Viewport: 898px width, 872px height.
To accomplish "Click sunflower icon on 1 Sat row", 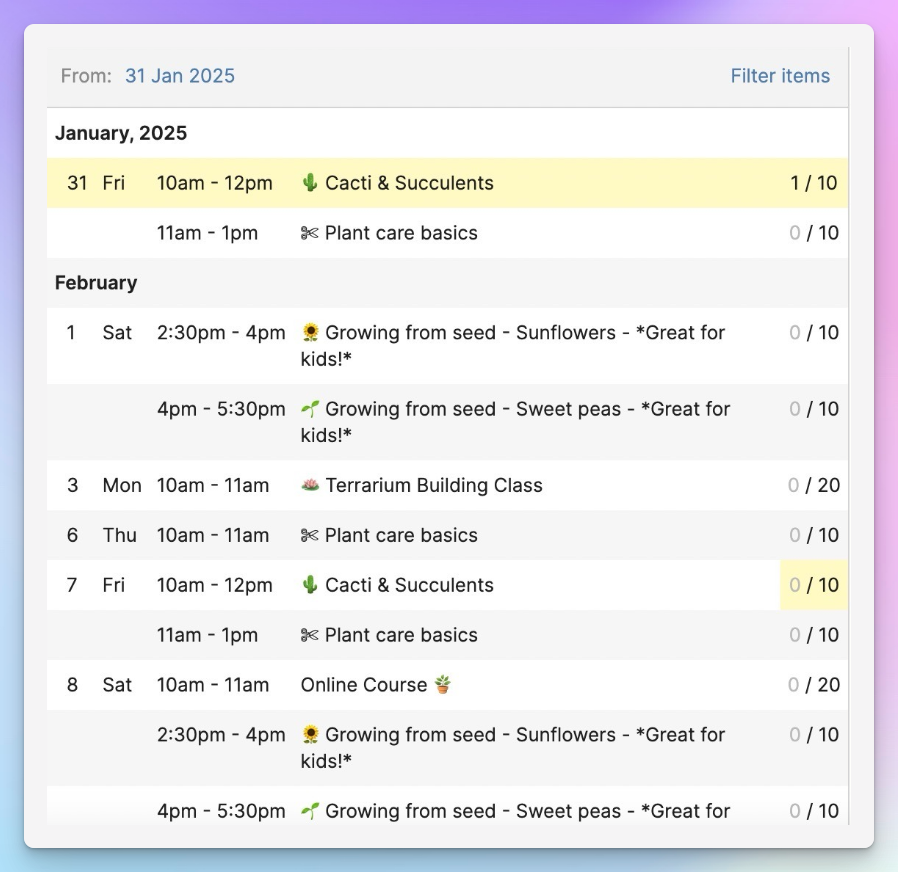I will point(310,332).
